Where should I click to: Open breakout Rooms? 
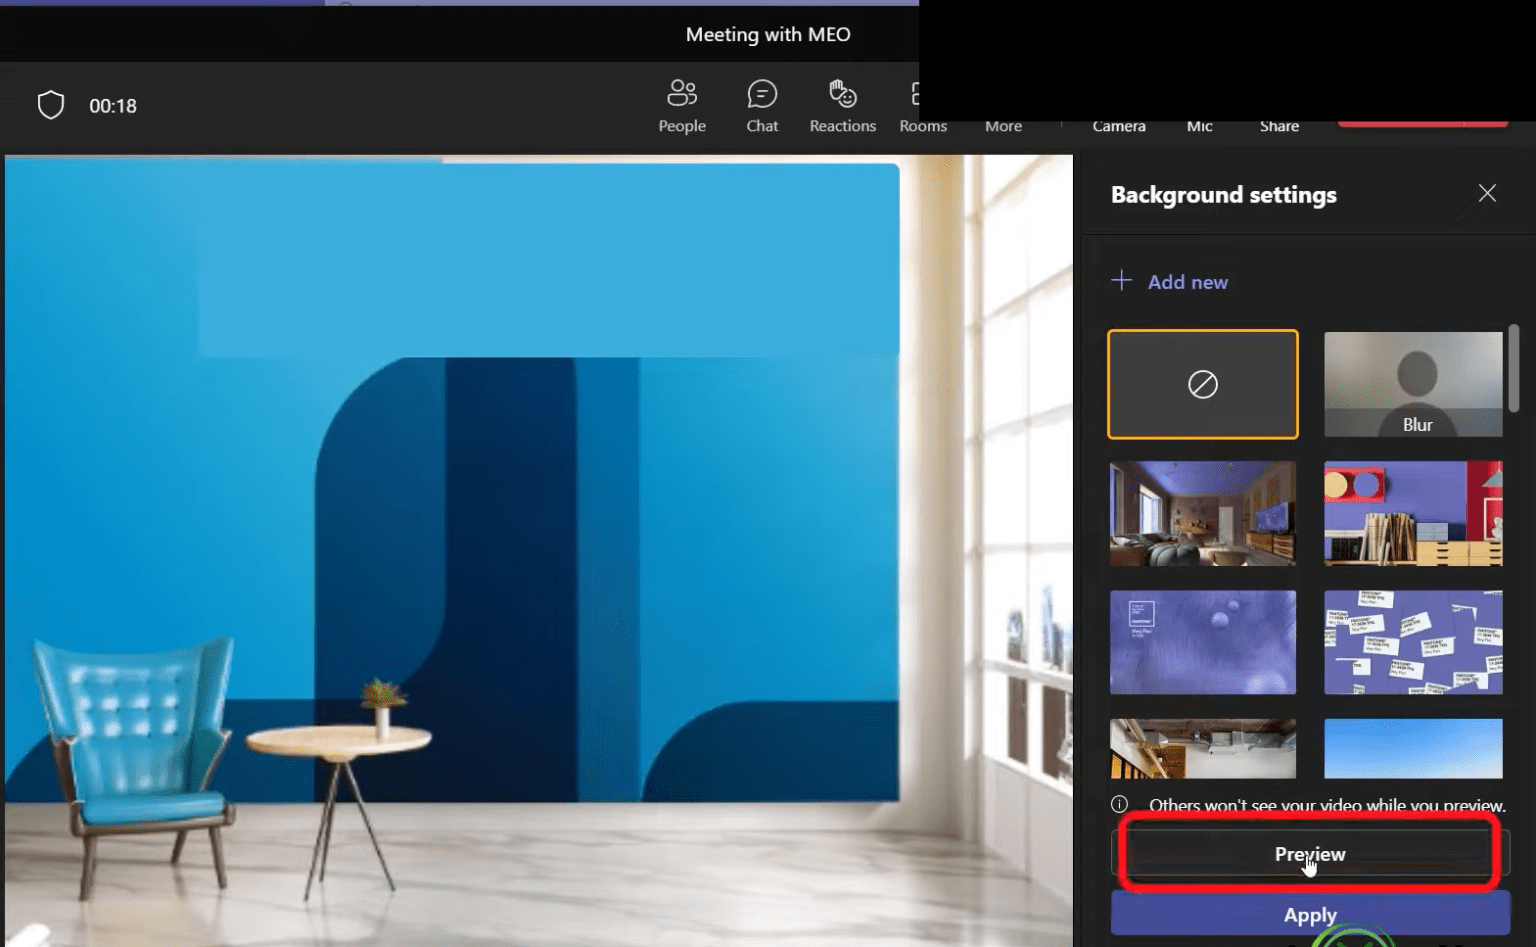point(922,104)
